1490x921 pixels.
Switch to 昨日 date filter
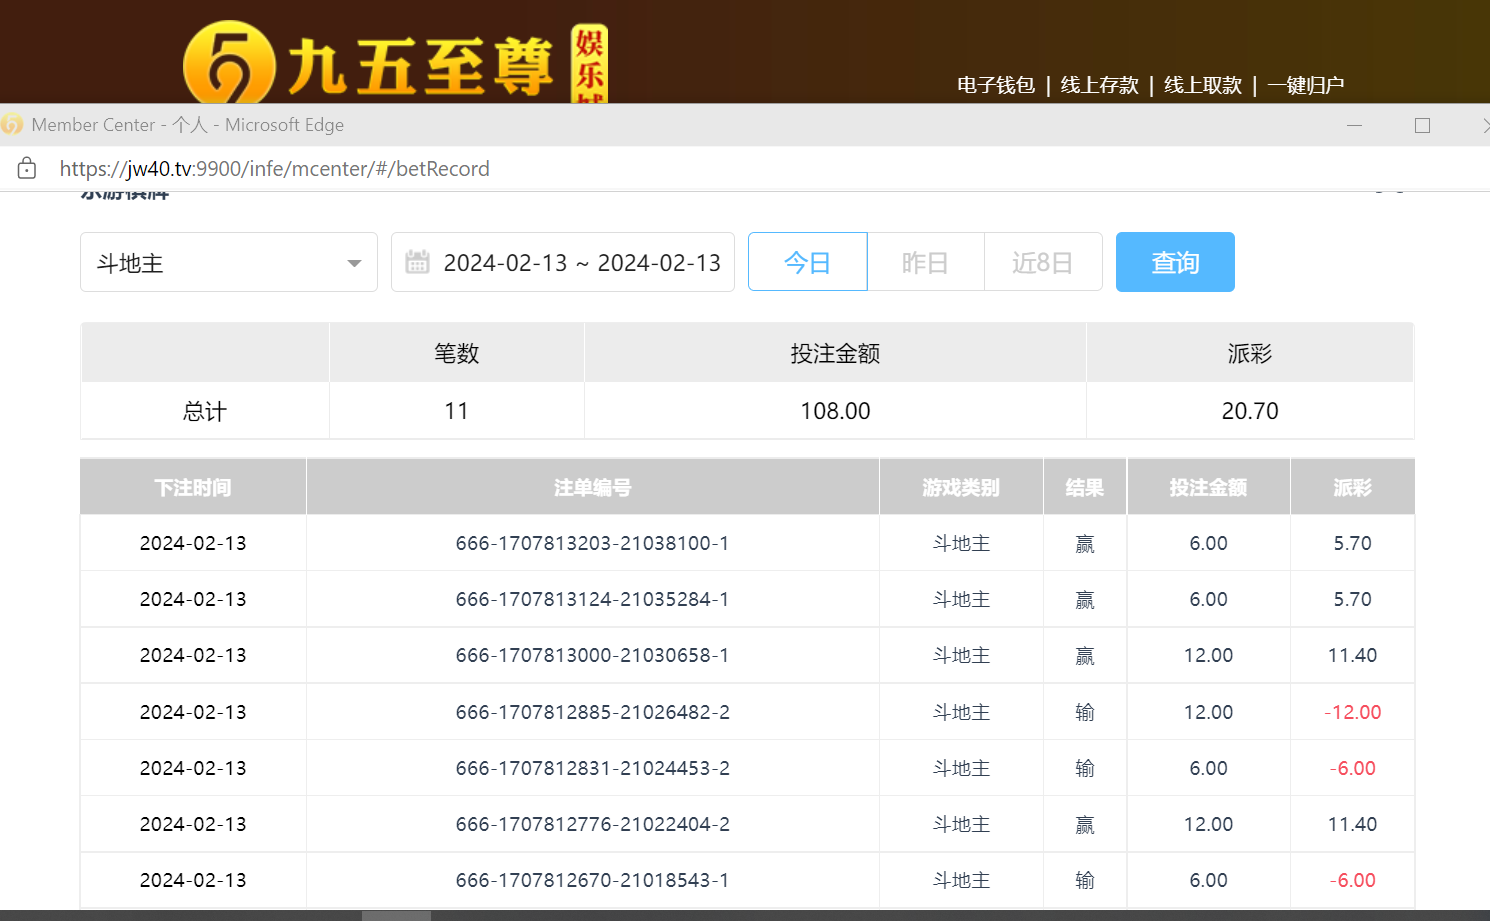[925, 262]
